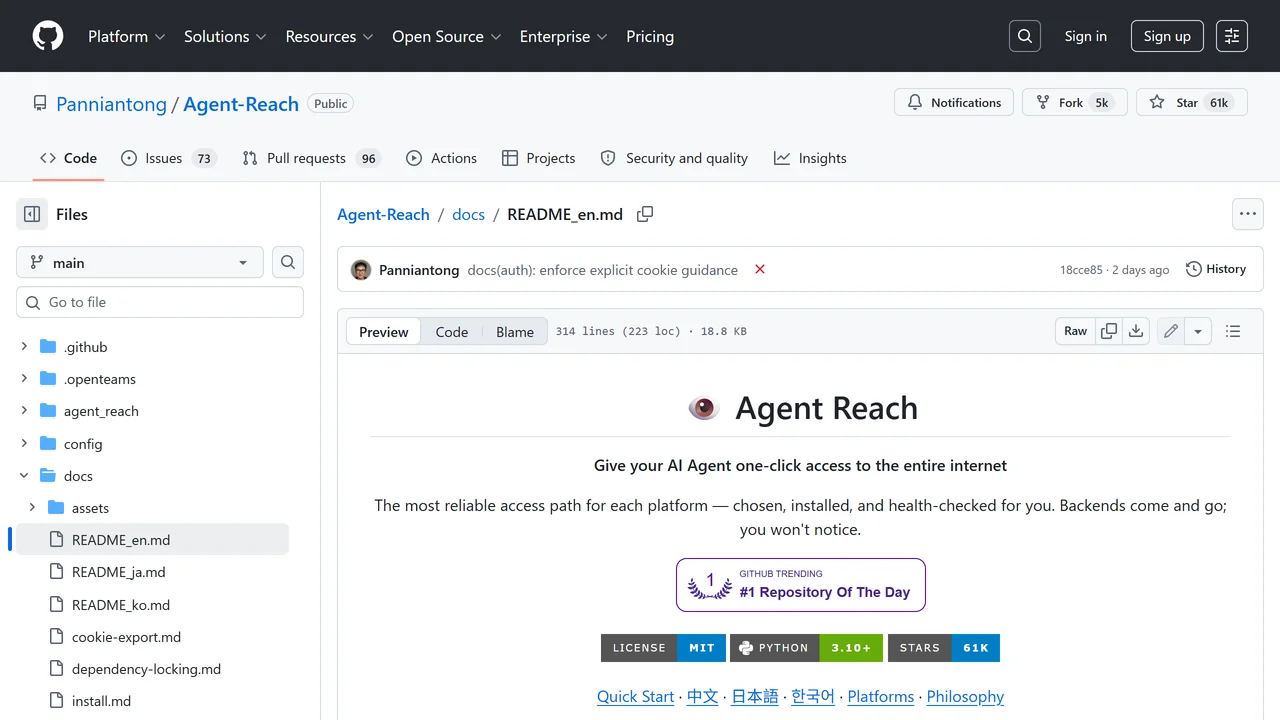Click Panniantong's avatar image
The height and width of the screenshot is (720, 1280).
click(361, 270)
